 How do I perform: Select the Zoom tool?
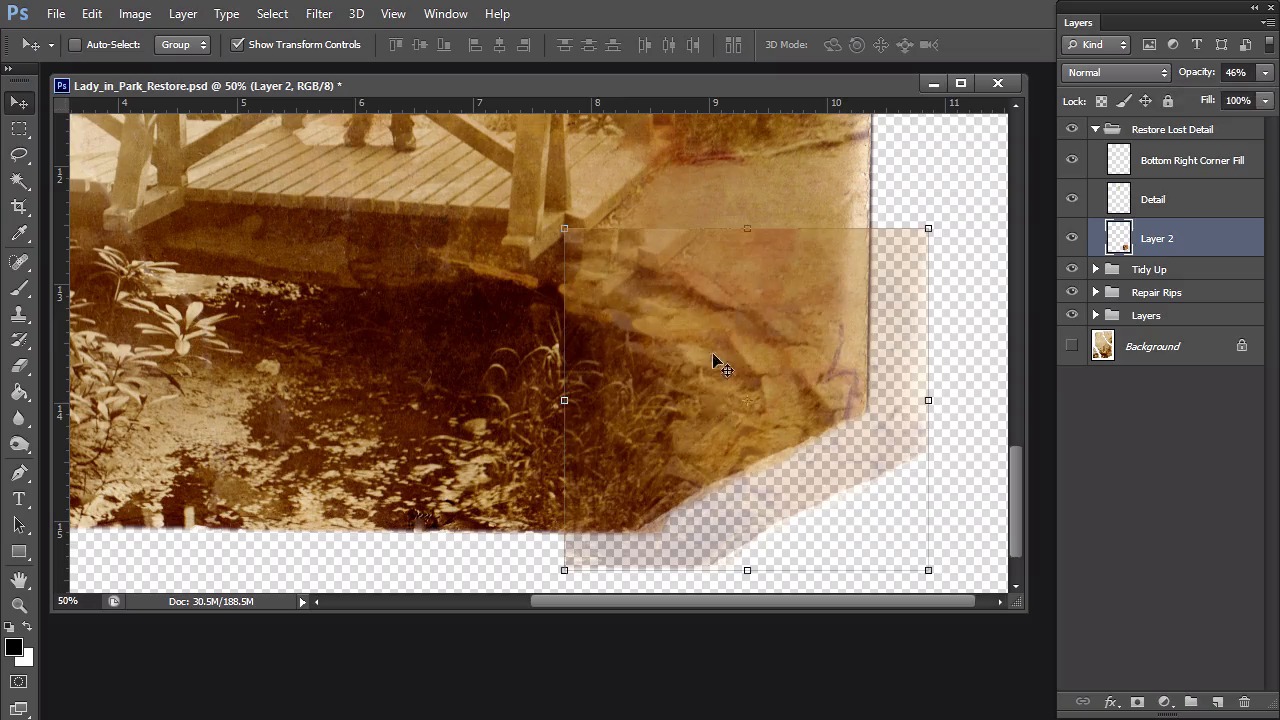pyautogui.click(x=19, y=605)
